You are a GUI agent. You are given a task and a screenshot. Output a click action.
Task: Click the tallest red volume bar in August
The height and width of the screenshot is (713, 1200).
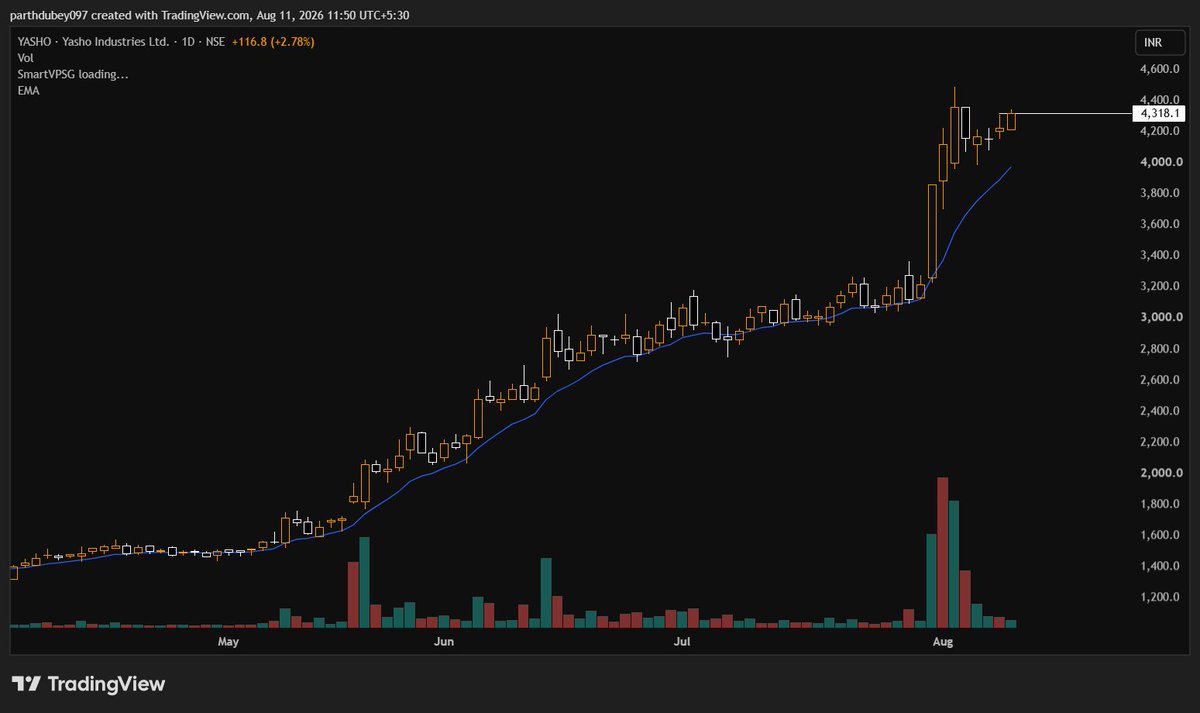pyautogui.click(x=942, y=552)
